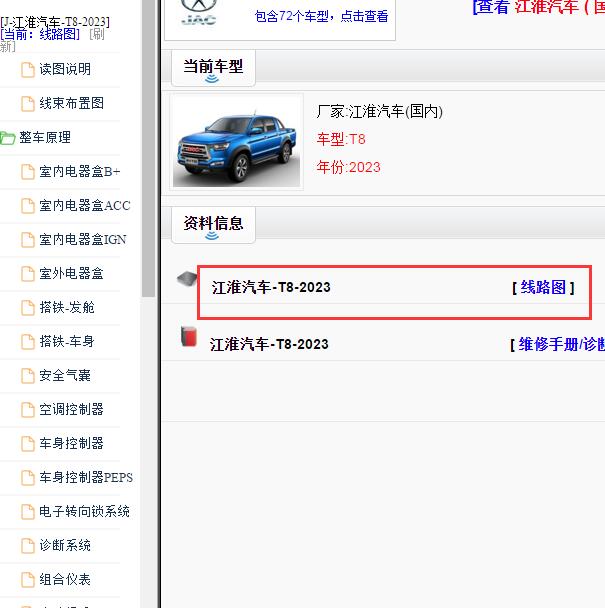Screen dimensions: 605x608
Task: Click the 厂家:江淮汽车(国内) text
Action: click(x=380, y=112)
